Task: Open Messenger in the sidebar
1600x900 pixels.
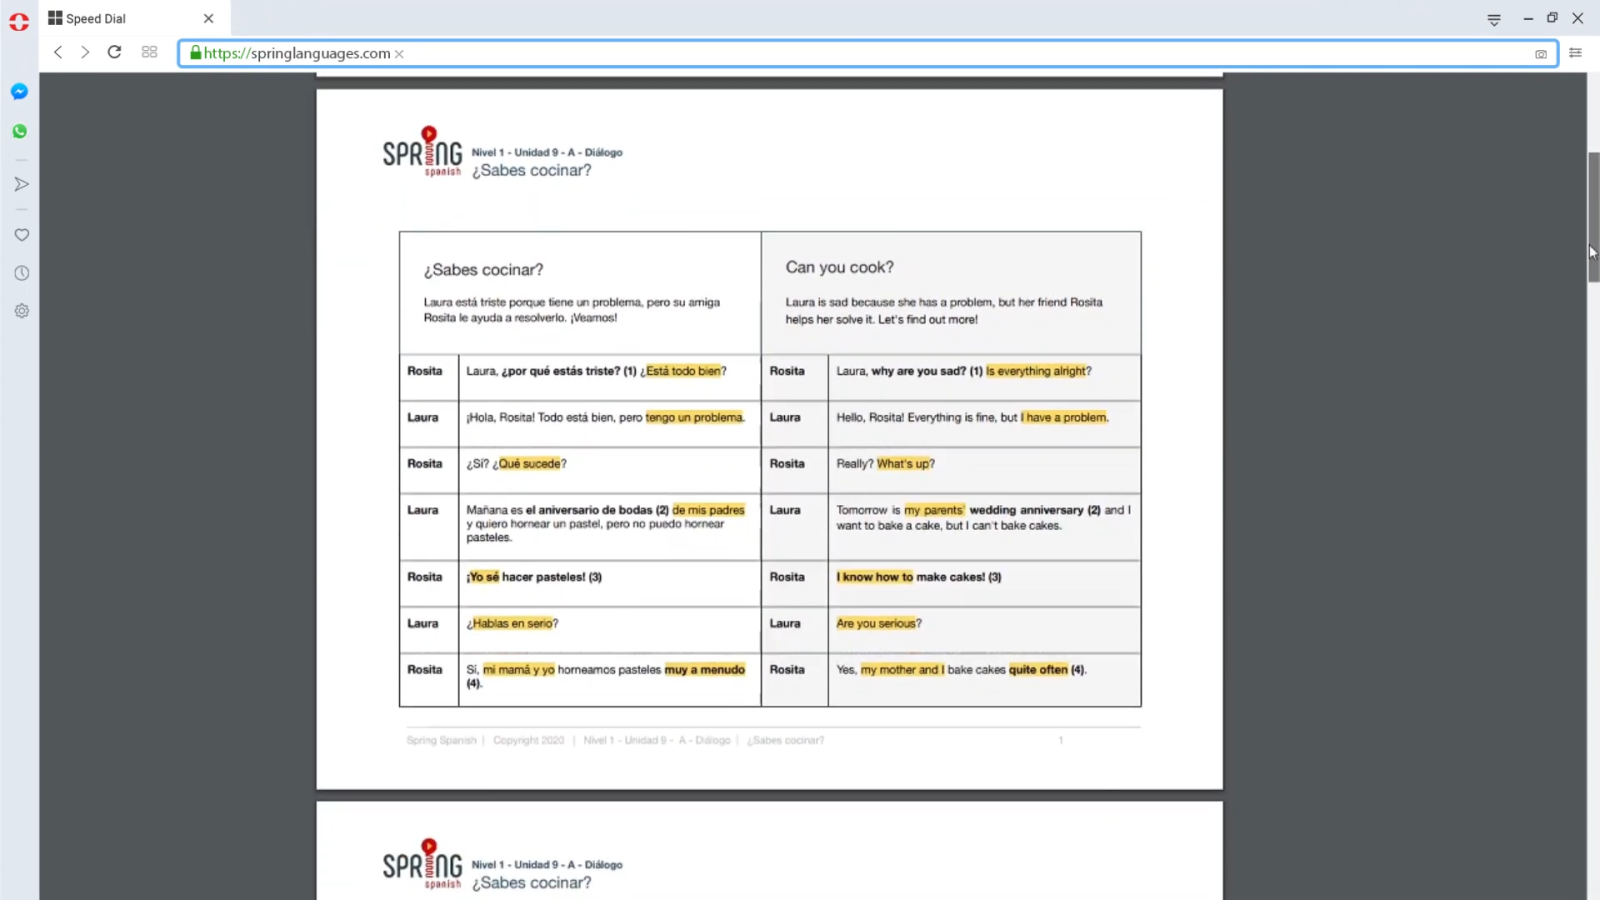Action: (19, 92)
